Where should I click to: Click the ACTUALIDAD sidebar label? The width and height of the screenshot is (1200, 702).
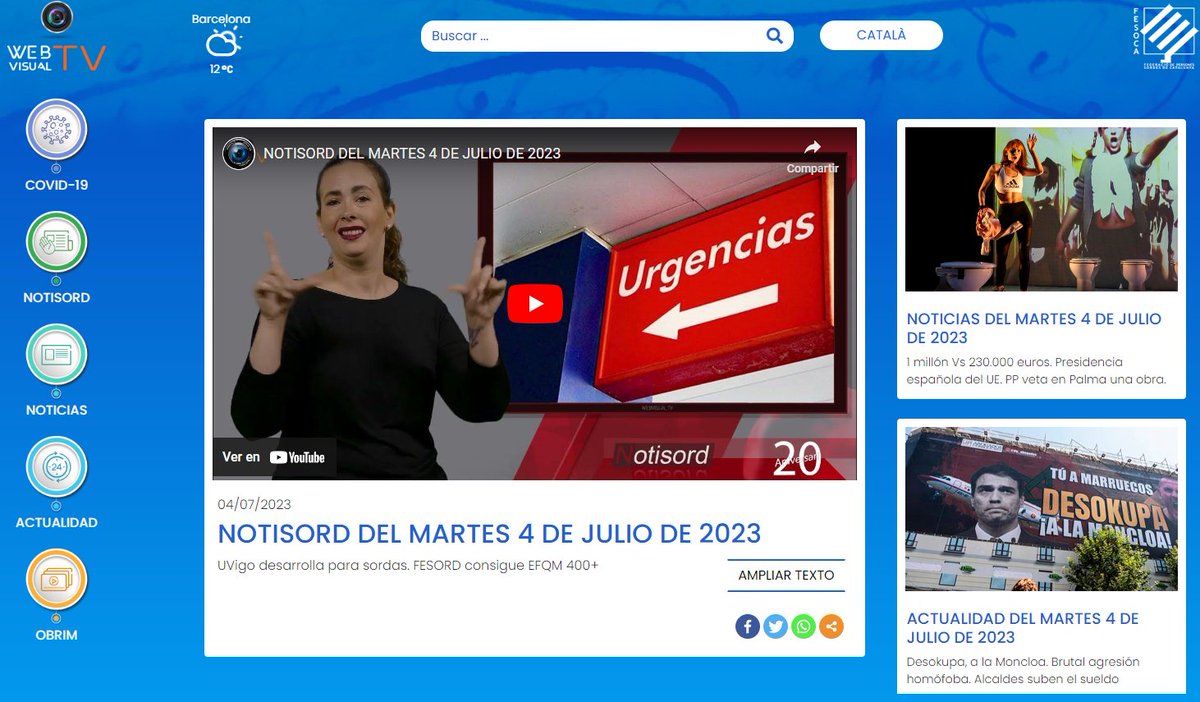tap(56, 522)
